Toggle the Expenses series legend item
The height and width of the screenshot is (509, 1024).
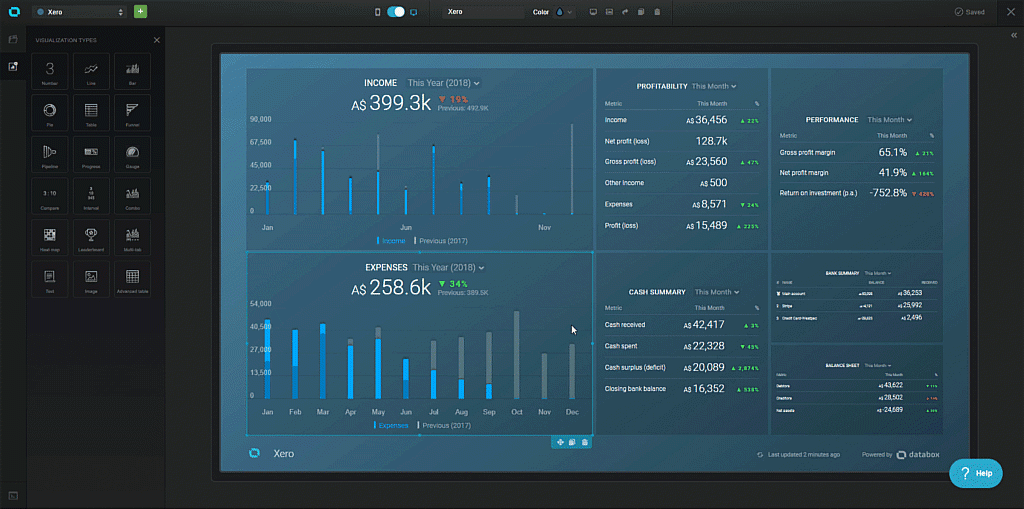tap(391, 425)
